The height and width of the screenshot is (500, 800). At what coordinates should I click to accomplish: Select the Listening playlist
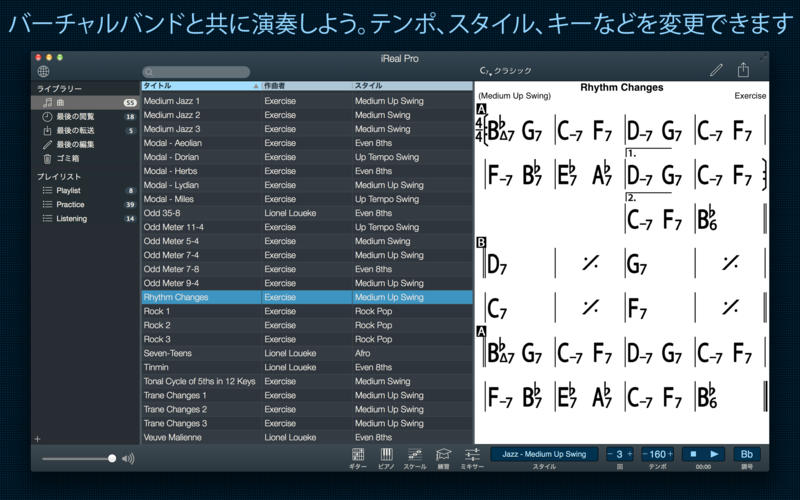(x=86, y=218)
